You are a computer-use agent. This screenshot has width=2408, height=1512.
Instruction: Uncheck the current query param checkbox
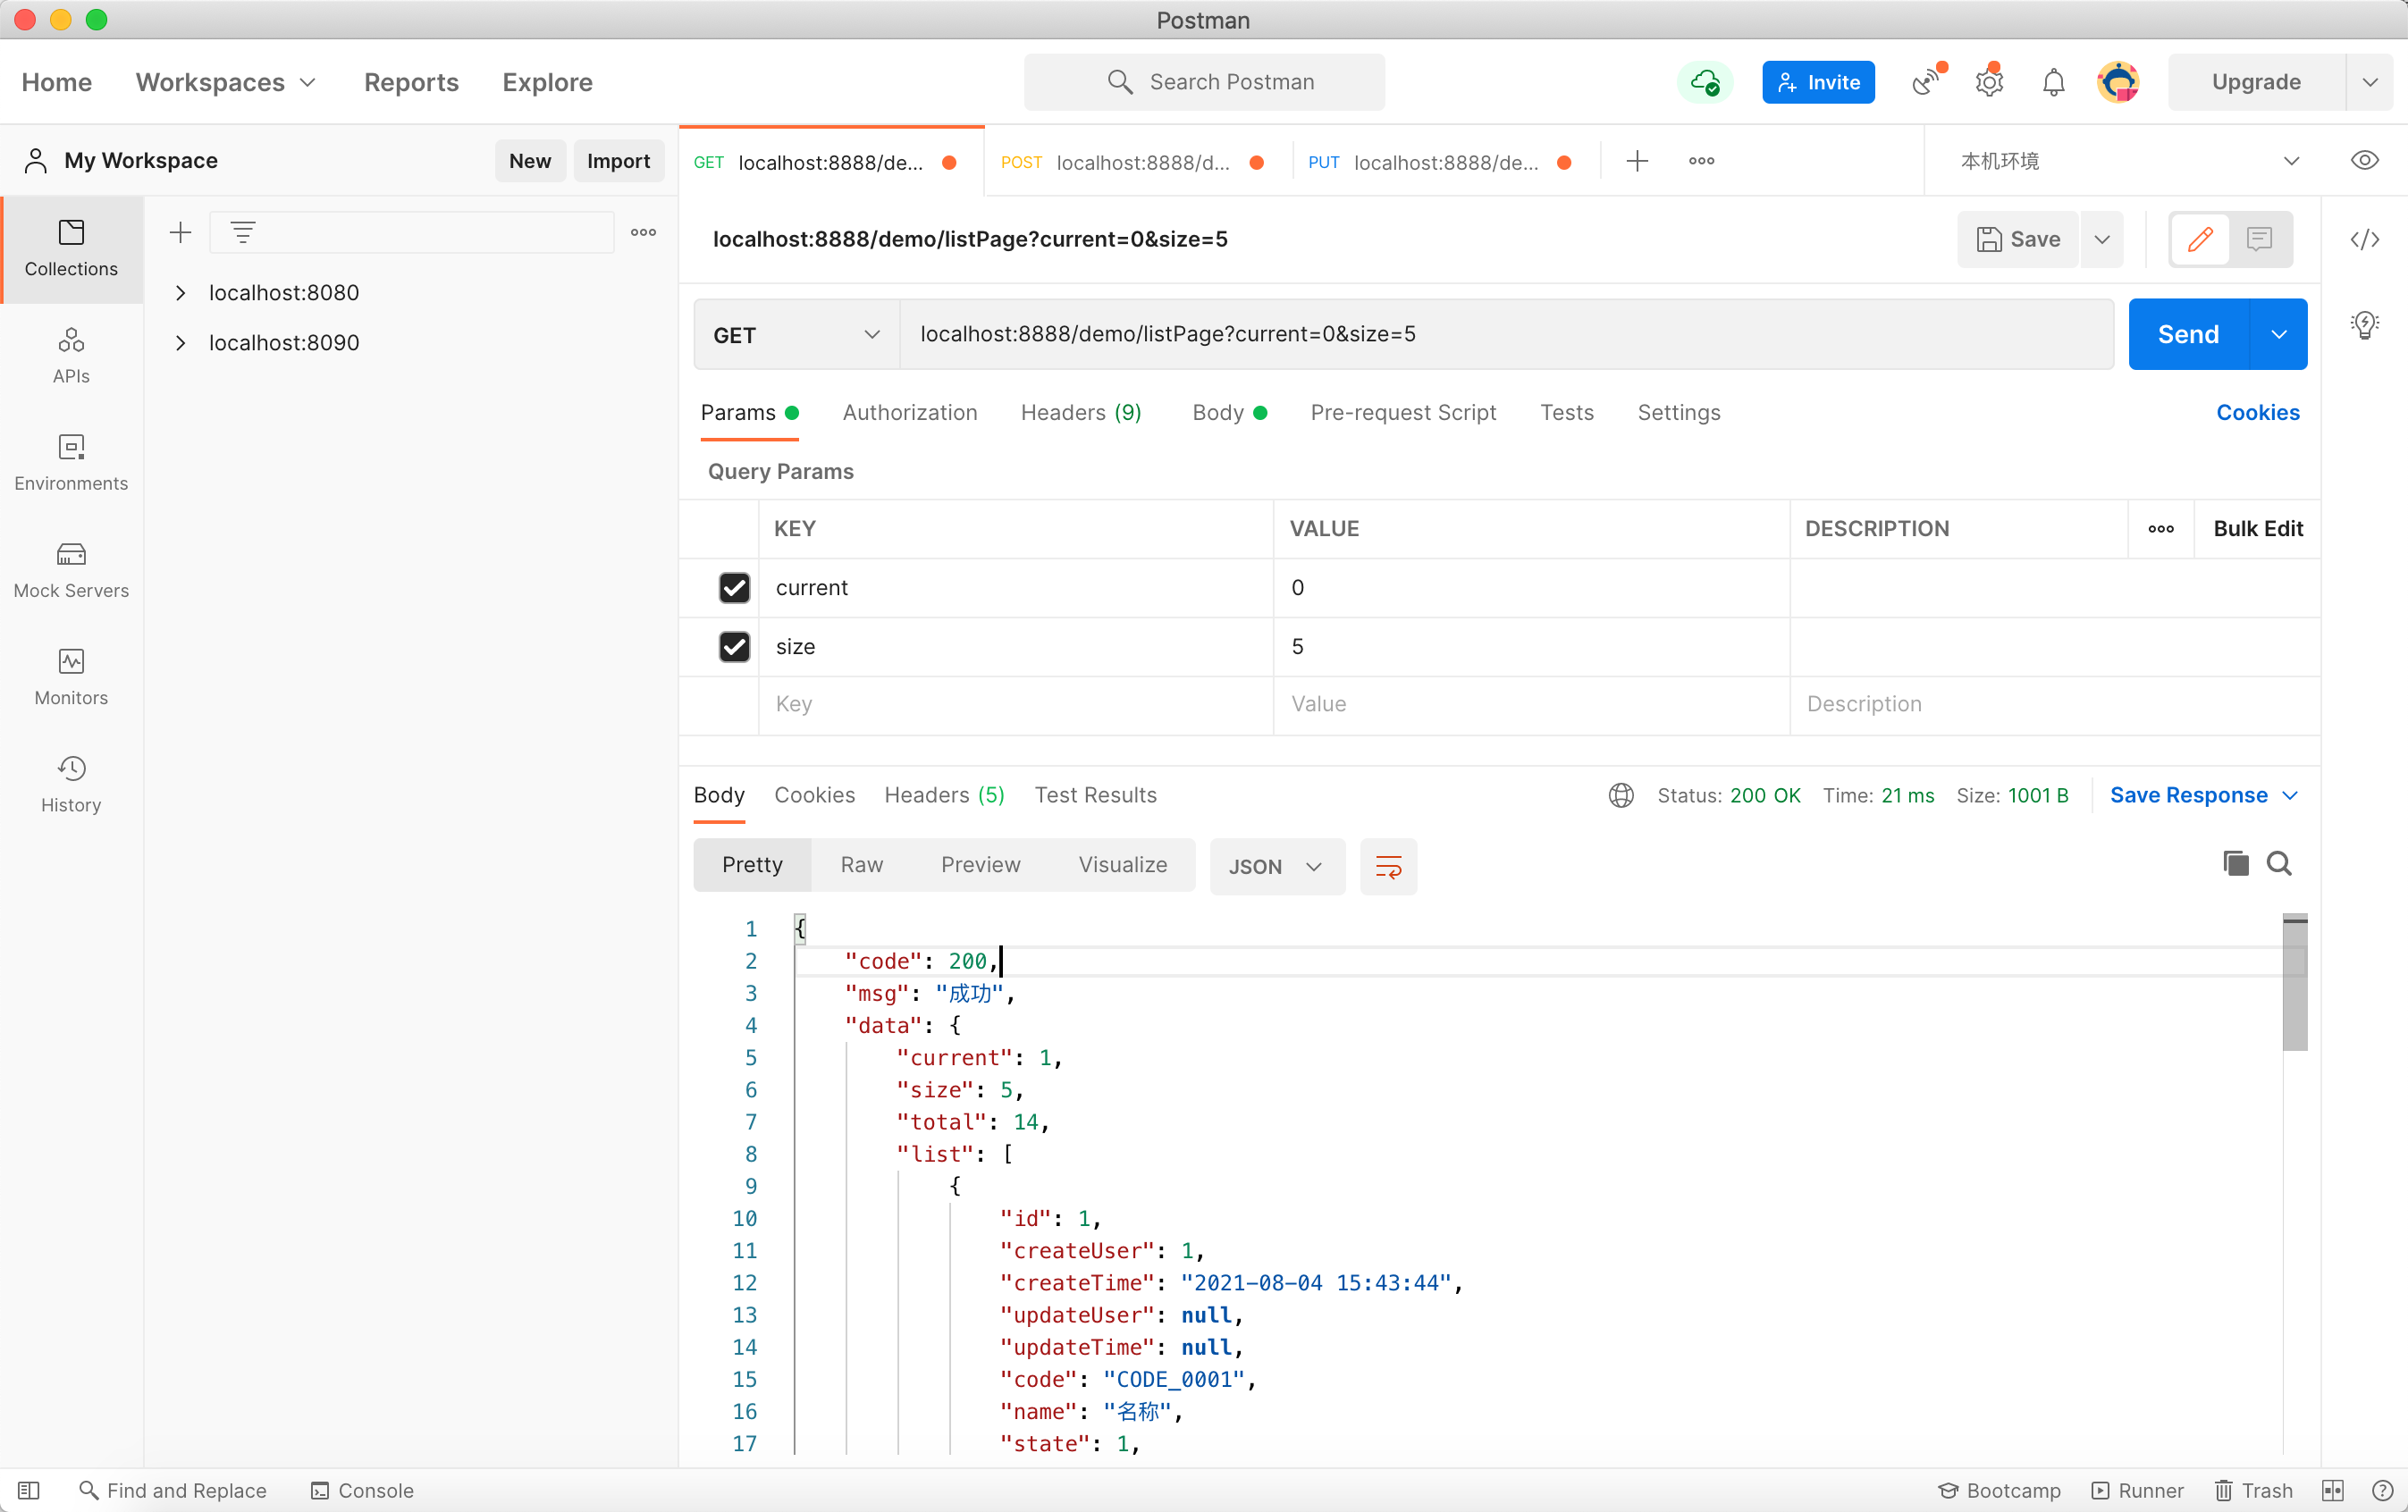(x=734, y=587)
